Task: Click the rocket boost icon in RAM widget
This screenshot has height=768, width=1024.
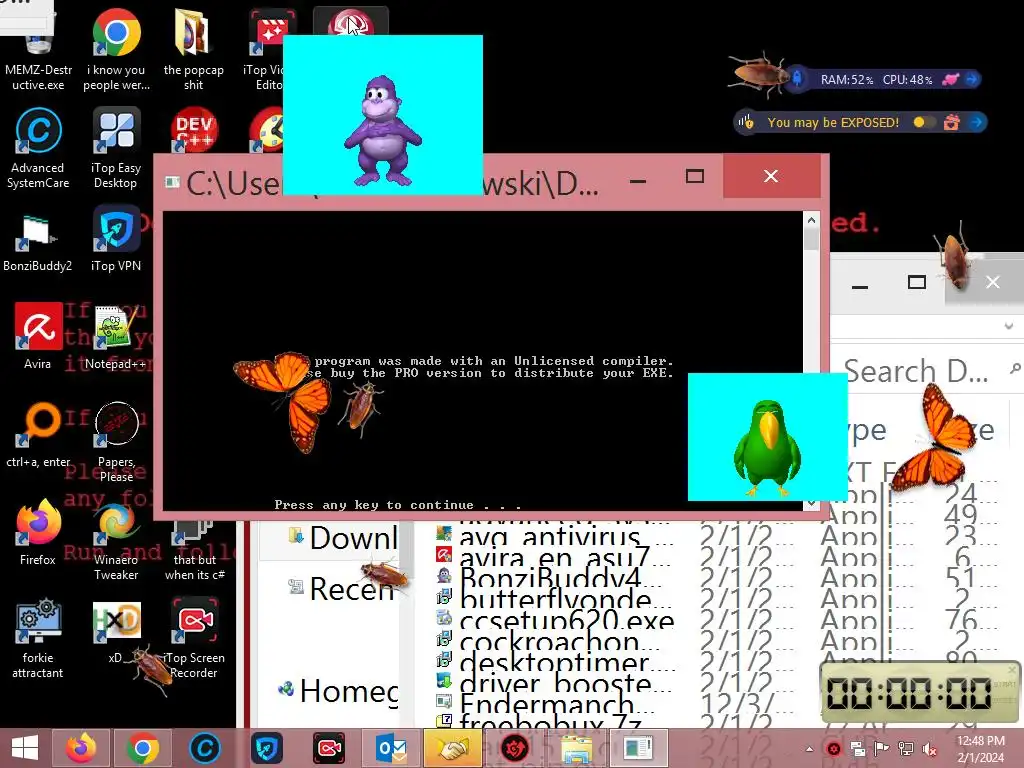Action: pos(797,79)
